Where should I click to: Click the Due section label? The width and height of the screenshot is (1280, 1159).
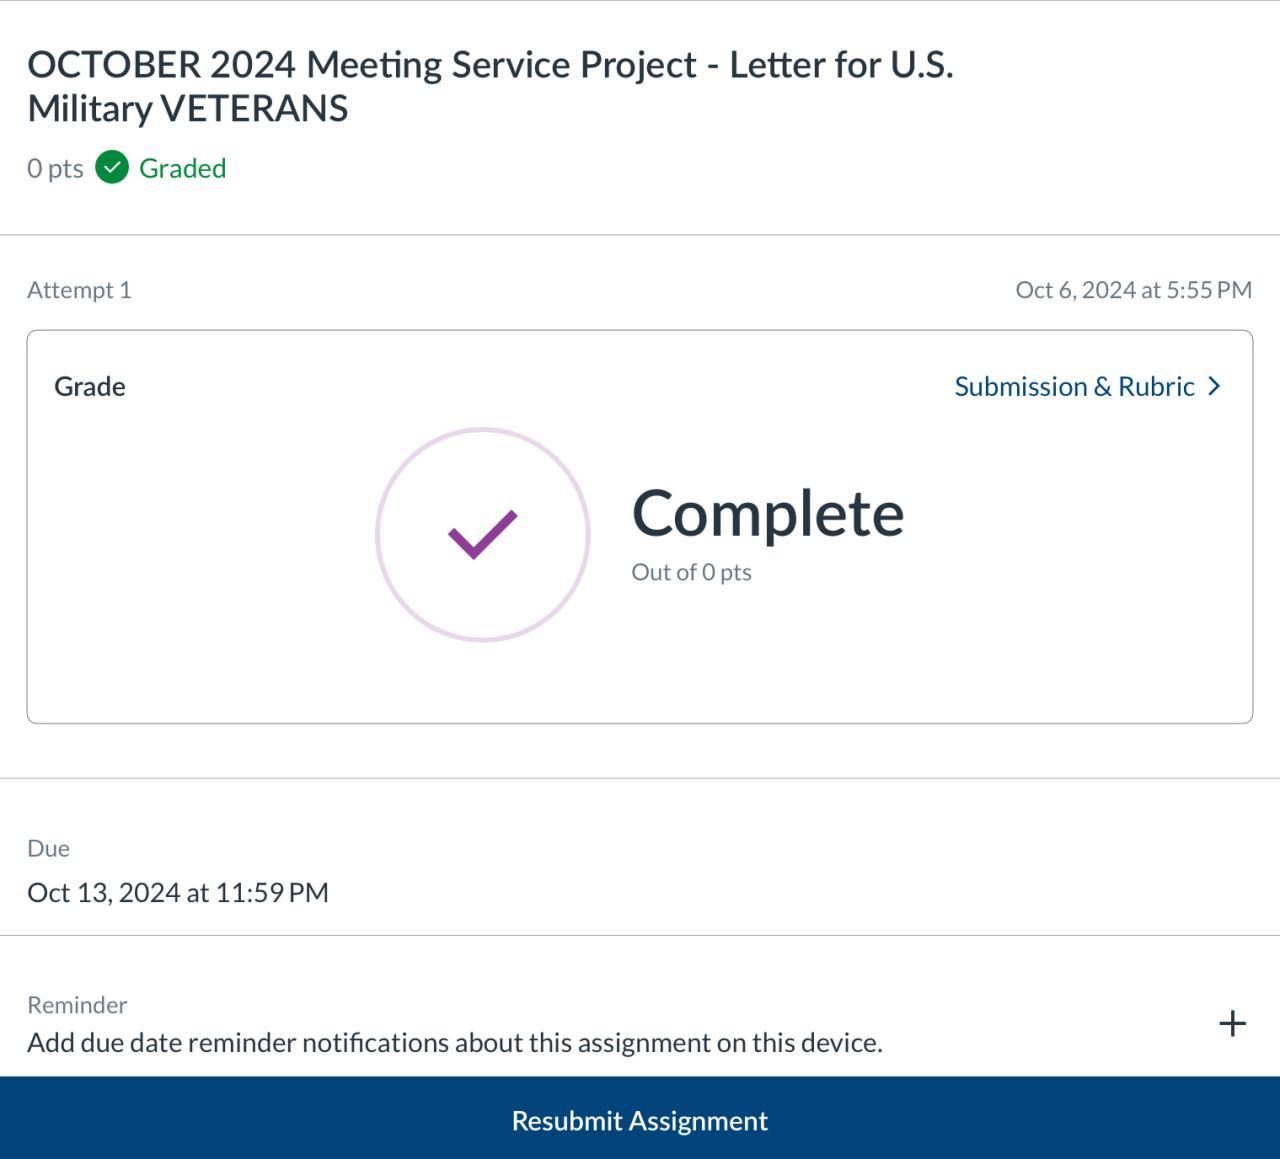[48, 848]
